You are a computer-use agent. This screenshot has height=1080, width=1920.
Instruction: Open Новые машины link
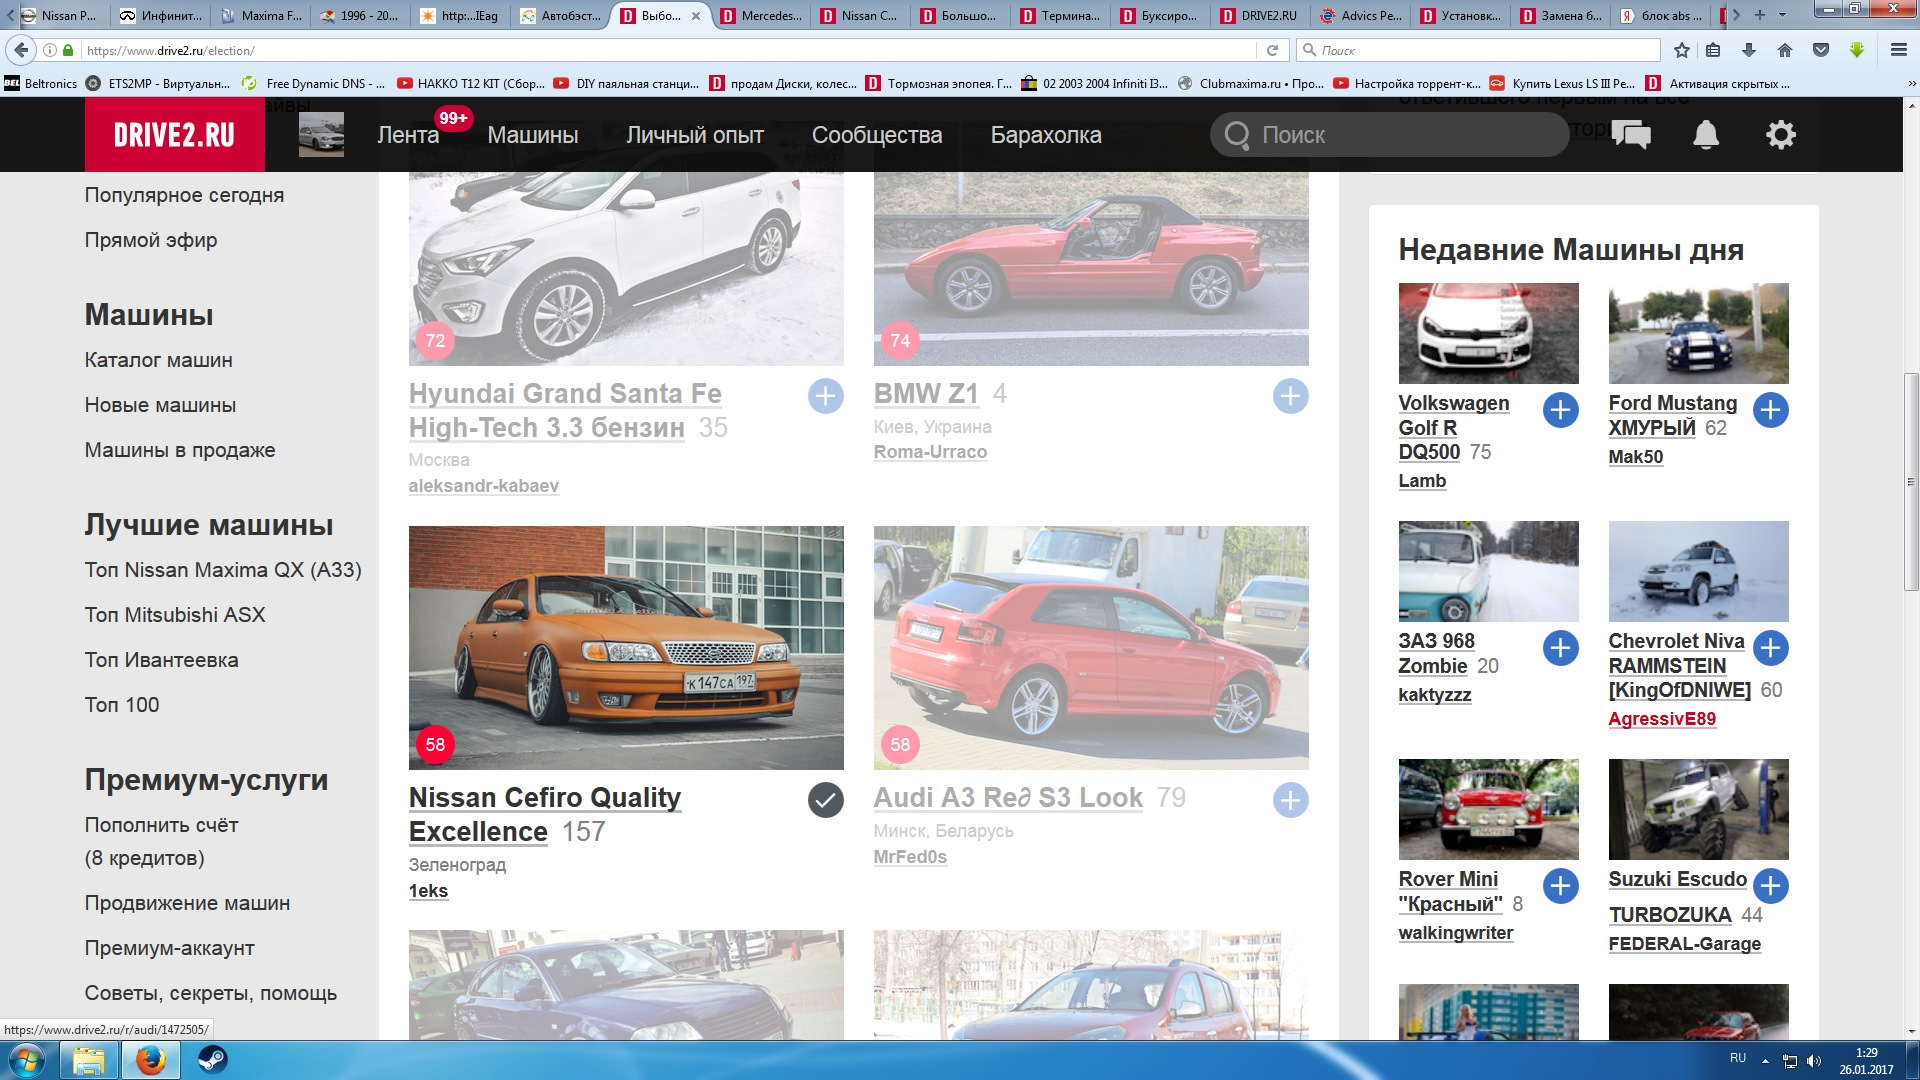click(160, 405)
